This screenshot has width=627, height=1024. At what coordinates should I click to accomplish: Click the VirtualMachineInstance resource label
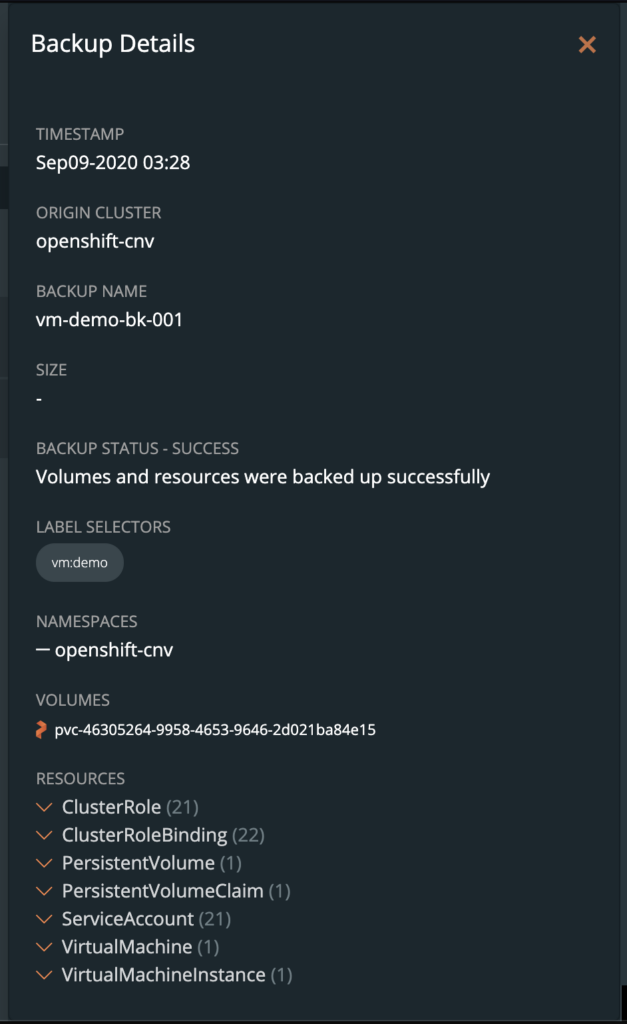163,975
